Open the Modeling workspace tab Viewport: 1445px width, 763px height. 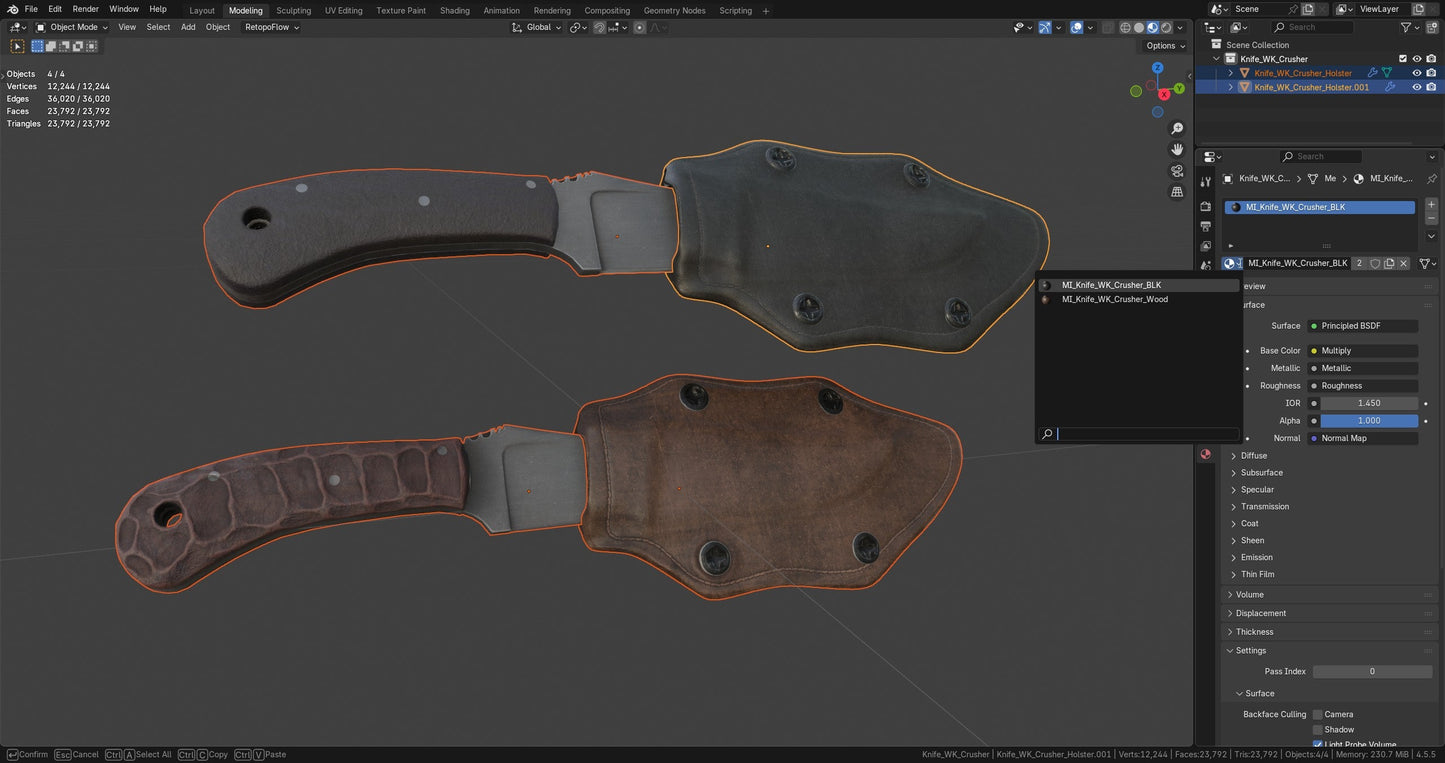pos(245,10)
